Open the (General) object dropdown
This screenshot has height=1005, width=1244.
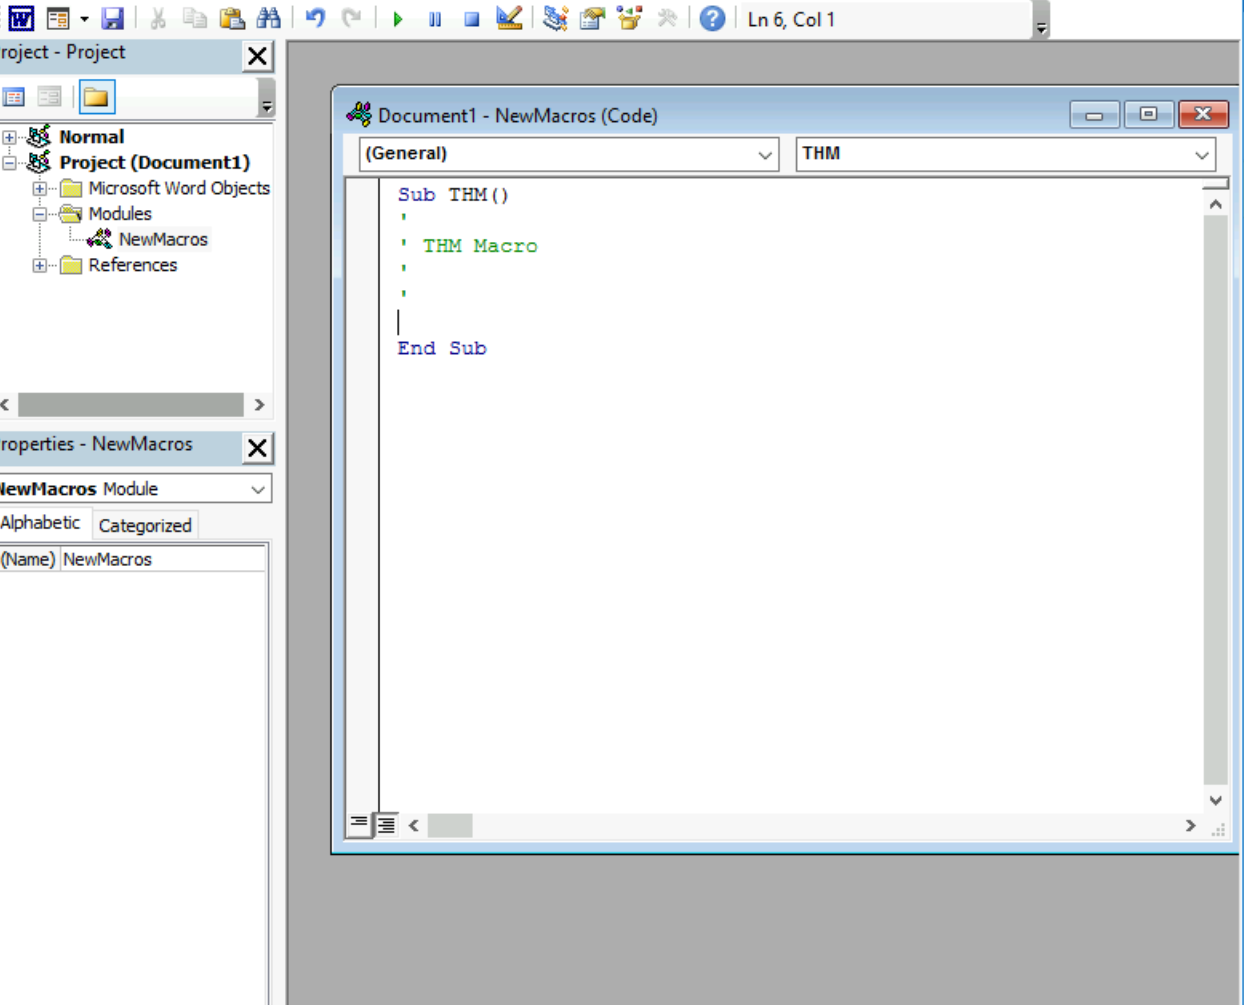764,155
